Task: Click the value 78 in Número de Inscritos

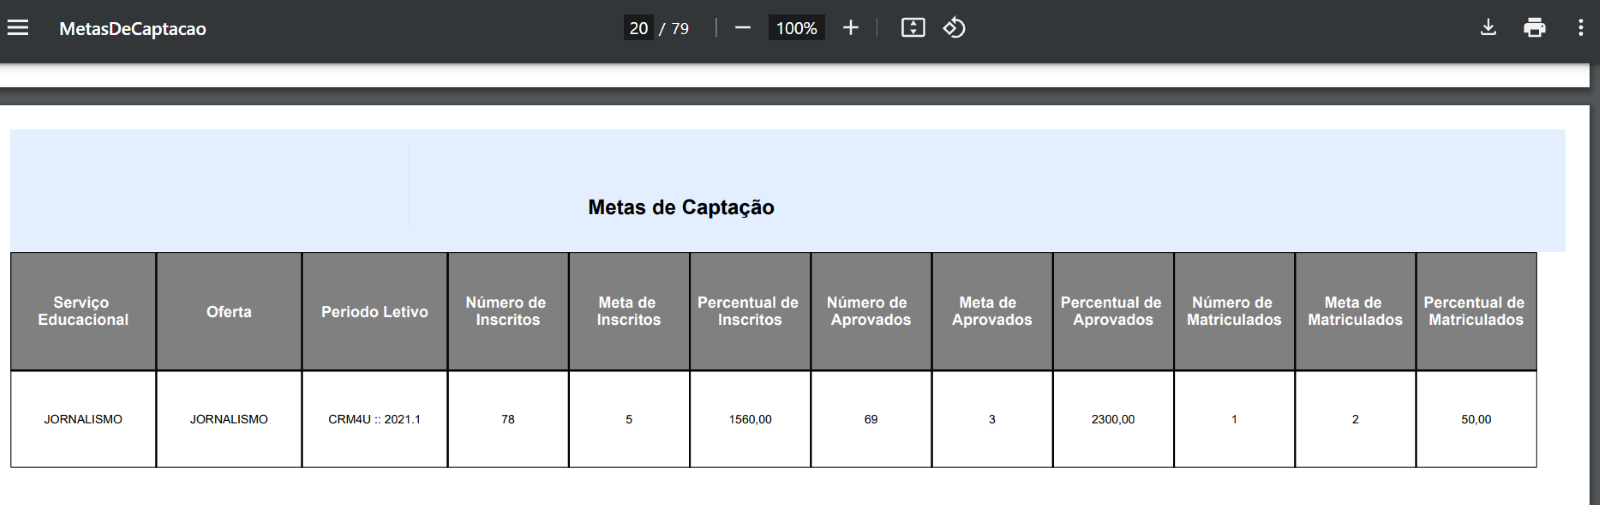Action: [x=508, y=419]
